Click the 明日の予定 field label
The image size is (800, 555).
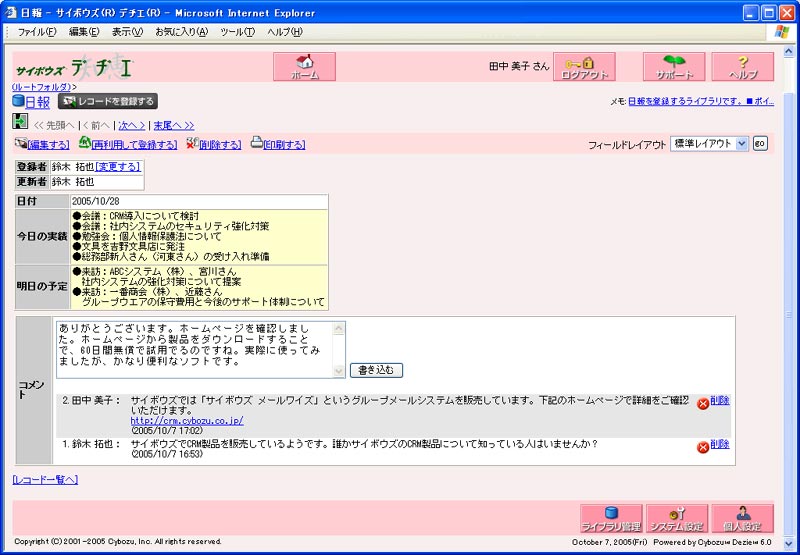coord(42,287)
